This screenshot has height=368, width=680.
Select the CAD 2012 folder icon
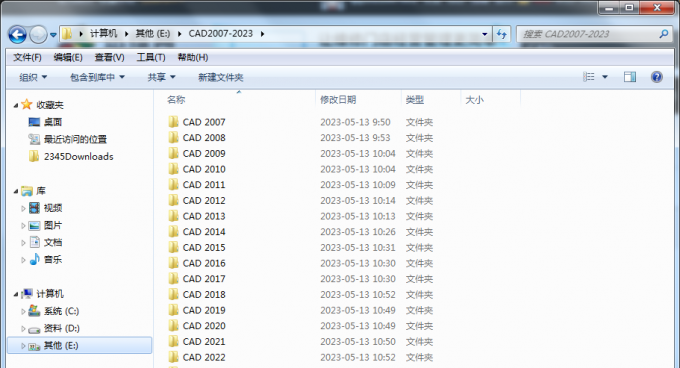[x=173, y=200]
